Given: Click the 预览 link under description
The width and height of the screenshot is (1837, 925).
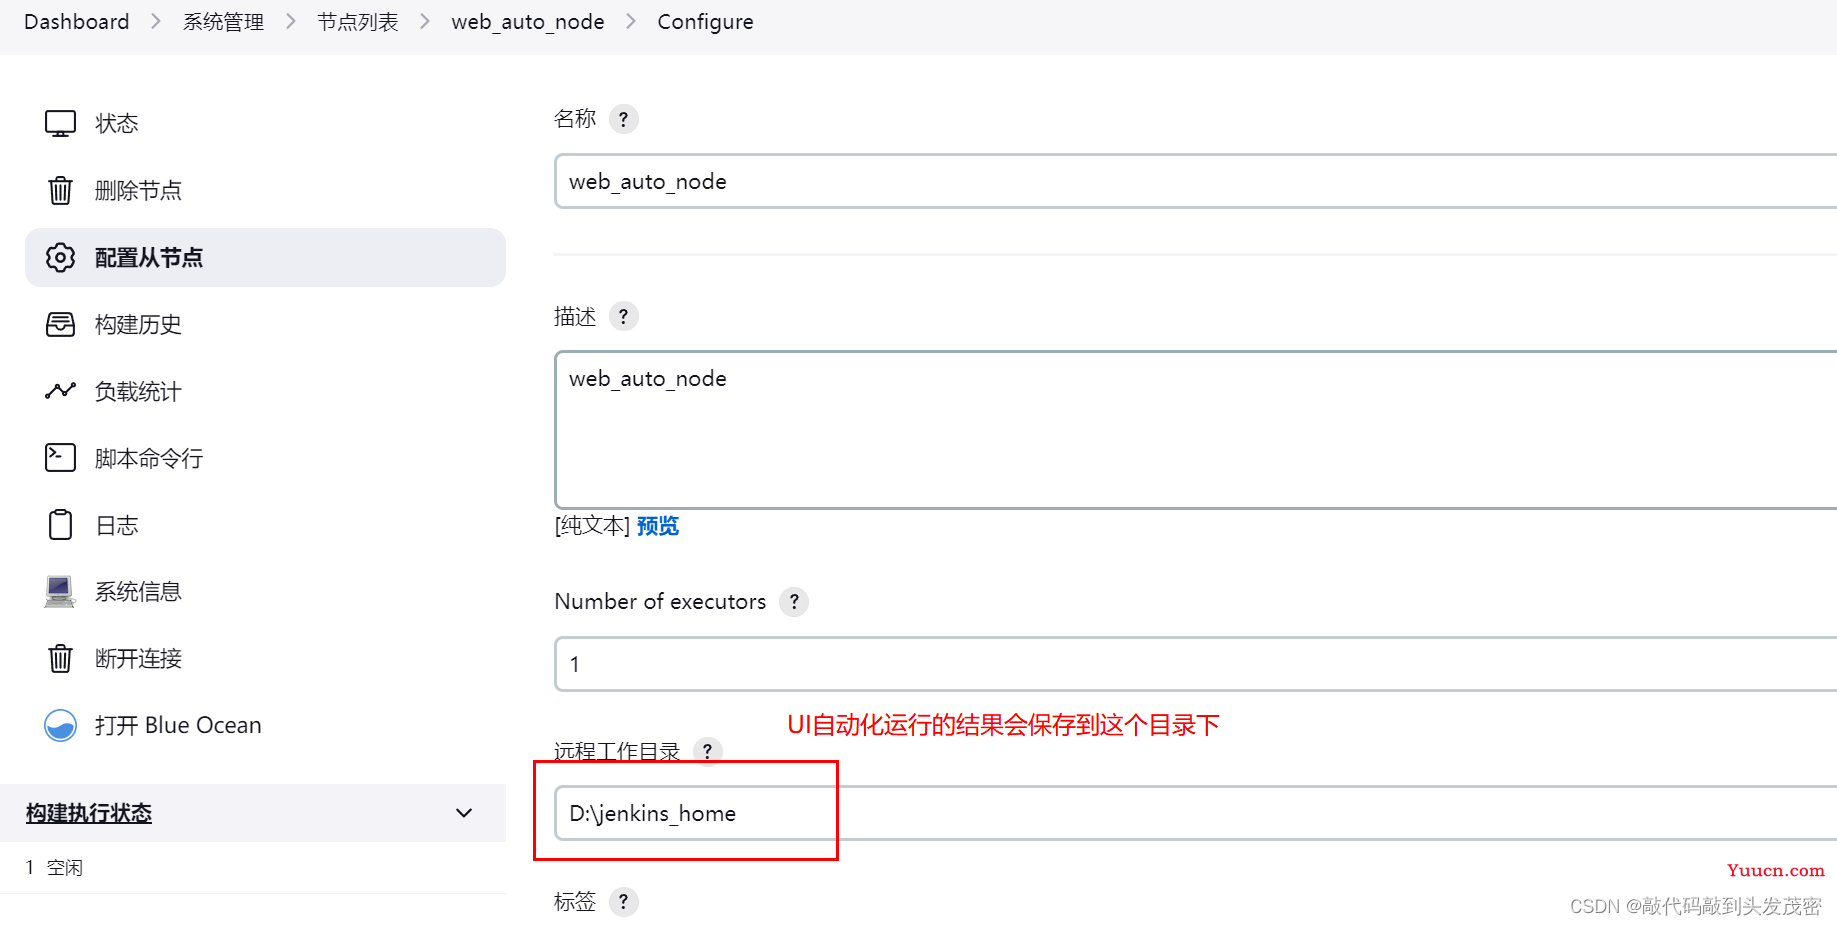Looking at the screenshot, I should [658, 526].
